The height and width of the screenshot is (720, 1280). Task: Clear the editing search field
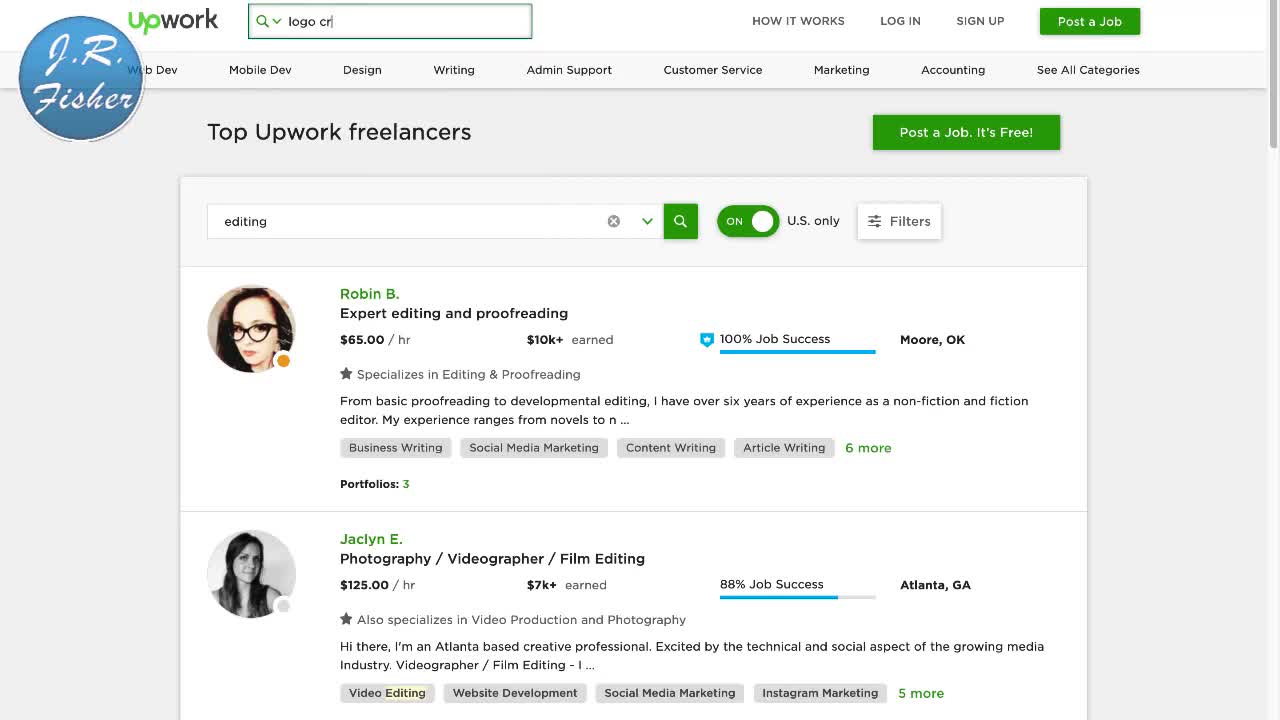pyautogui.click(x=614, y=221)
